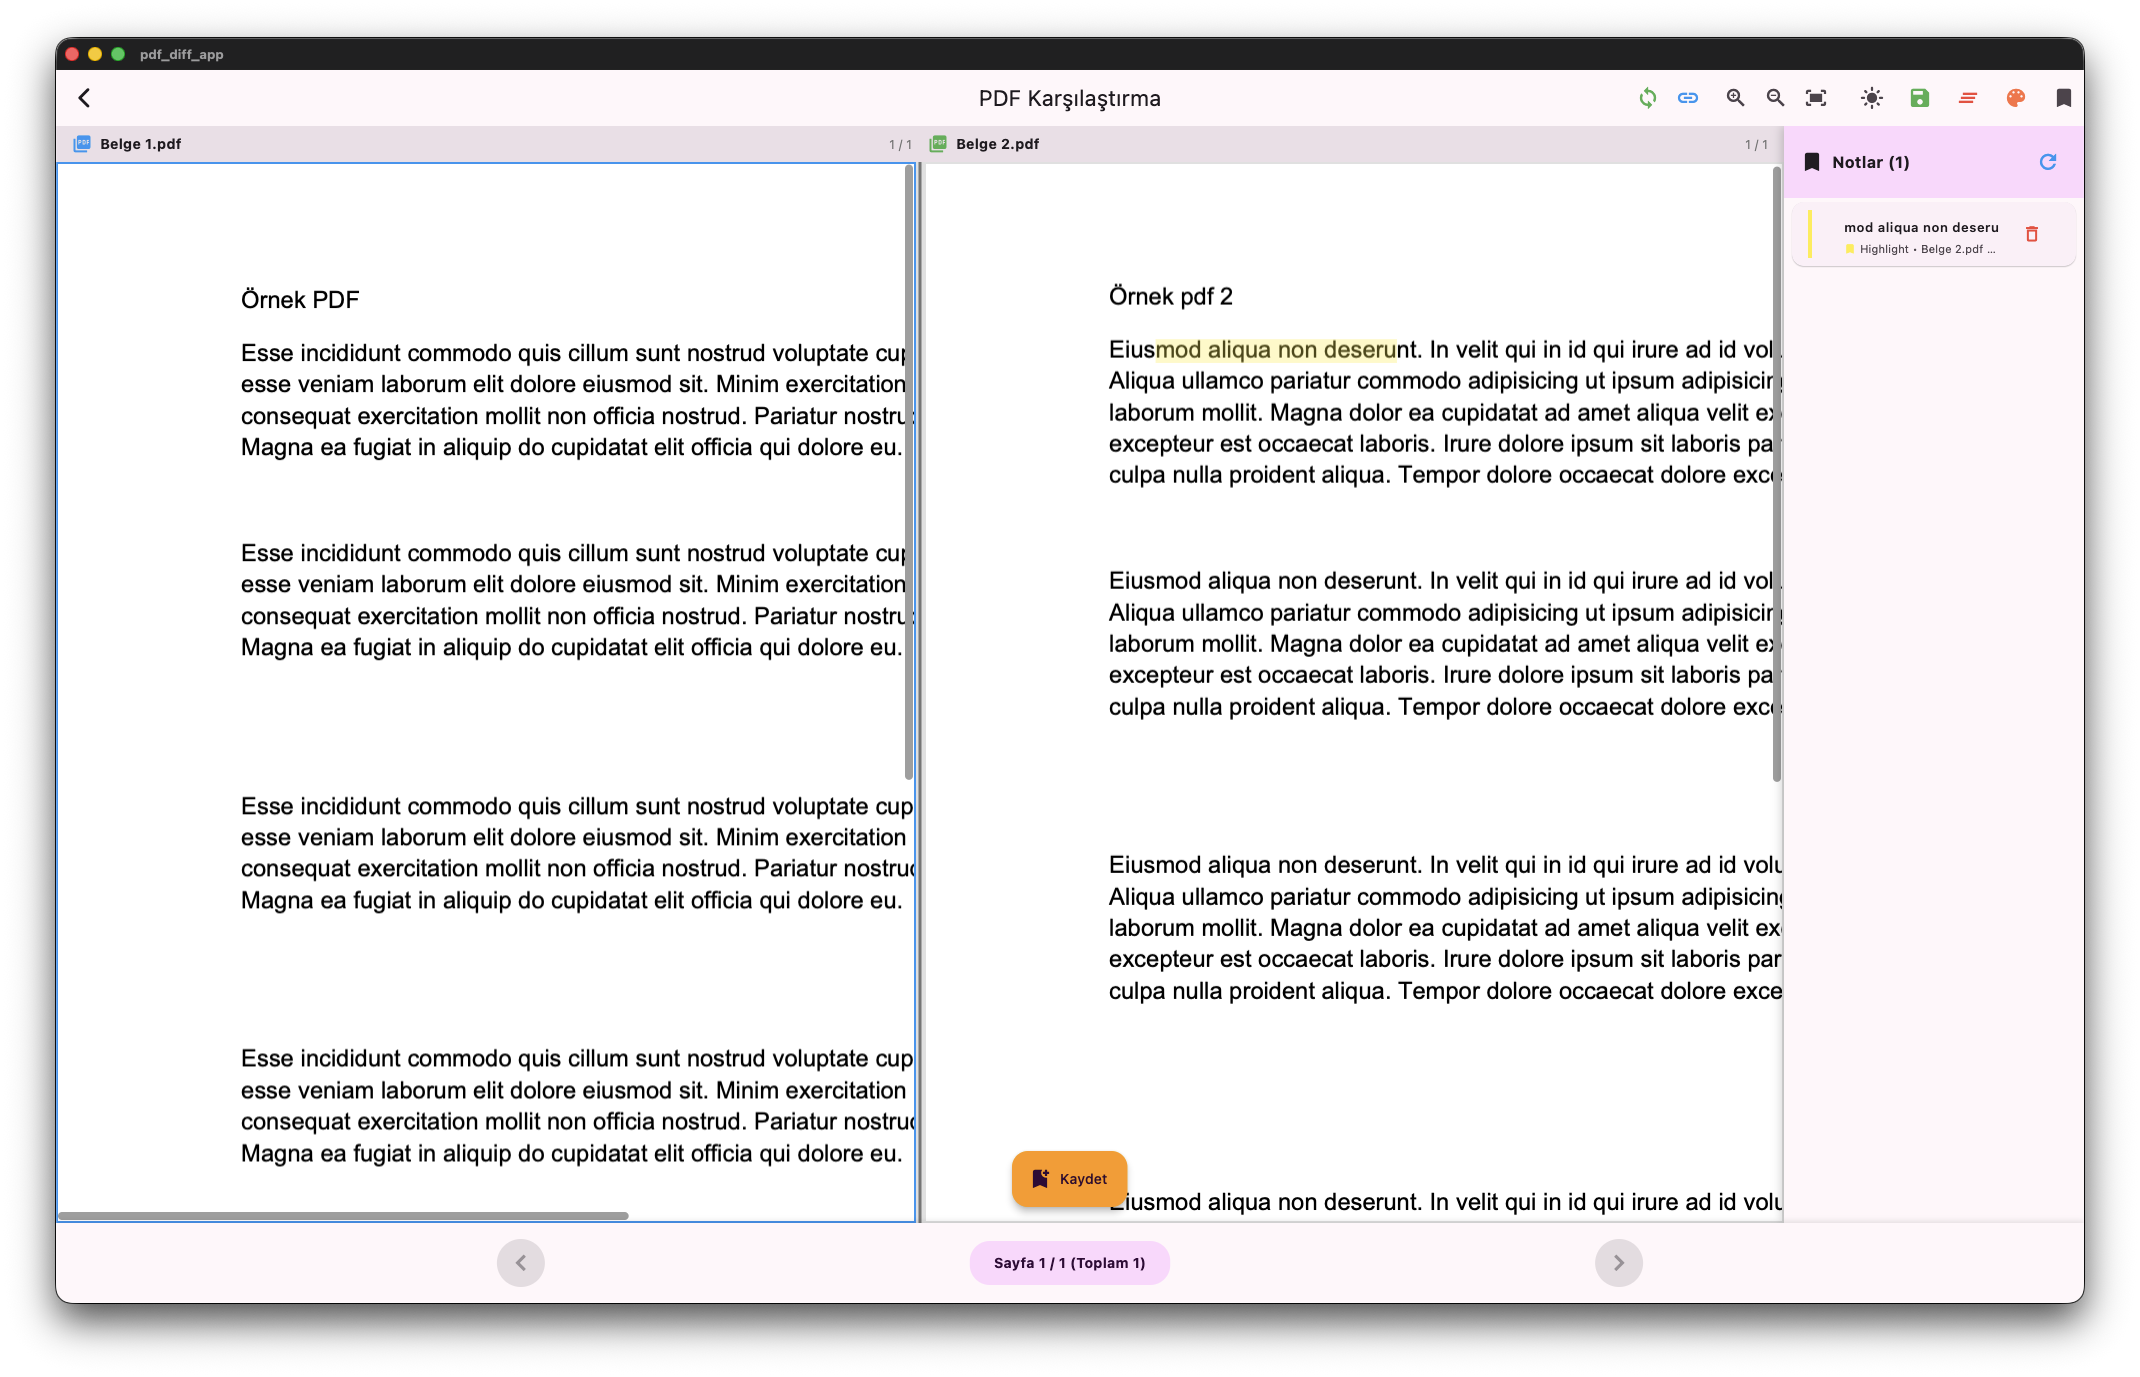The image size is (2140, 1377).
Task: Click the fit-to-screen icon
Action: tap(1816, 98)
